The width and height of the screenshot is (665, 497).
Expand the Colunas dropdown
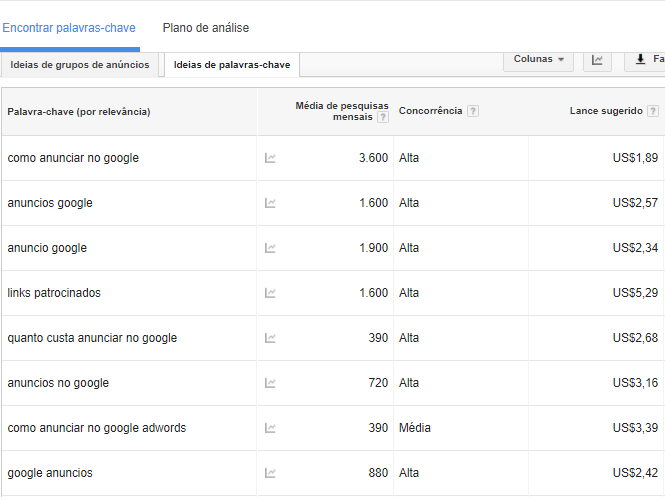click(x=538, y=60)
